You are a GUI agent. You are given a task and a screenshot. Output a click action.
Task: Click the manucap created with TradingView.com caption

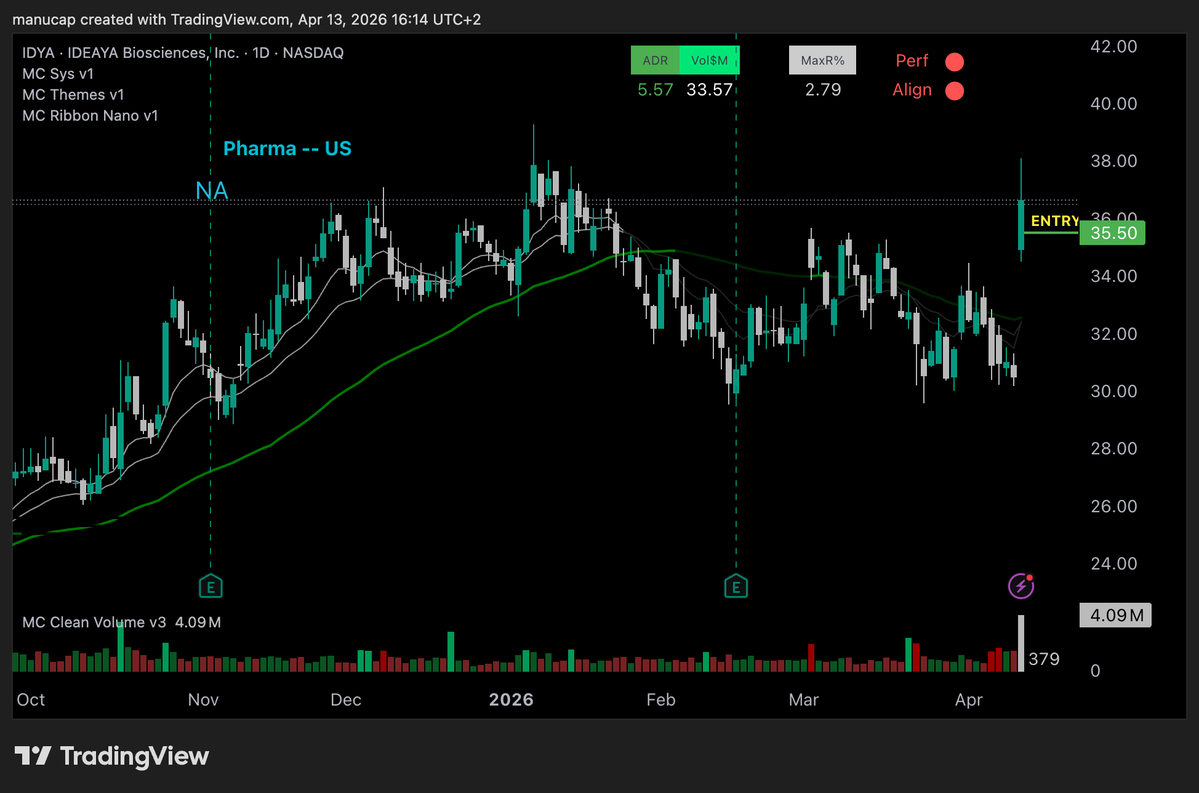246,19
